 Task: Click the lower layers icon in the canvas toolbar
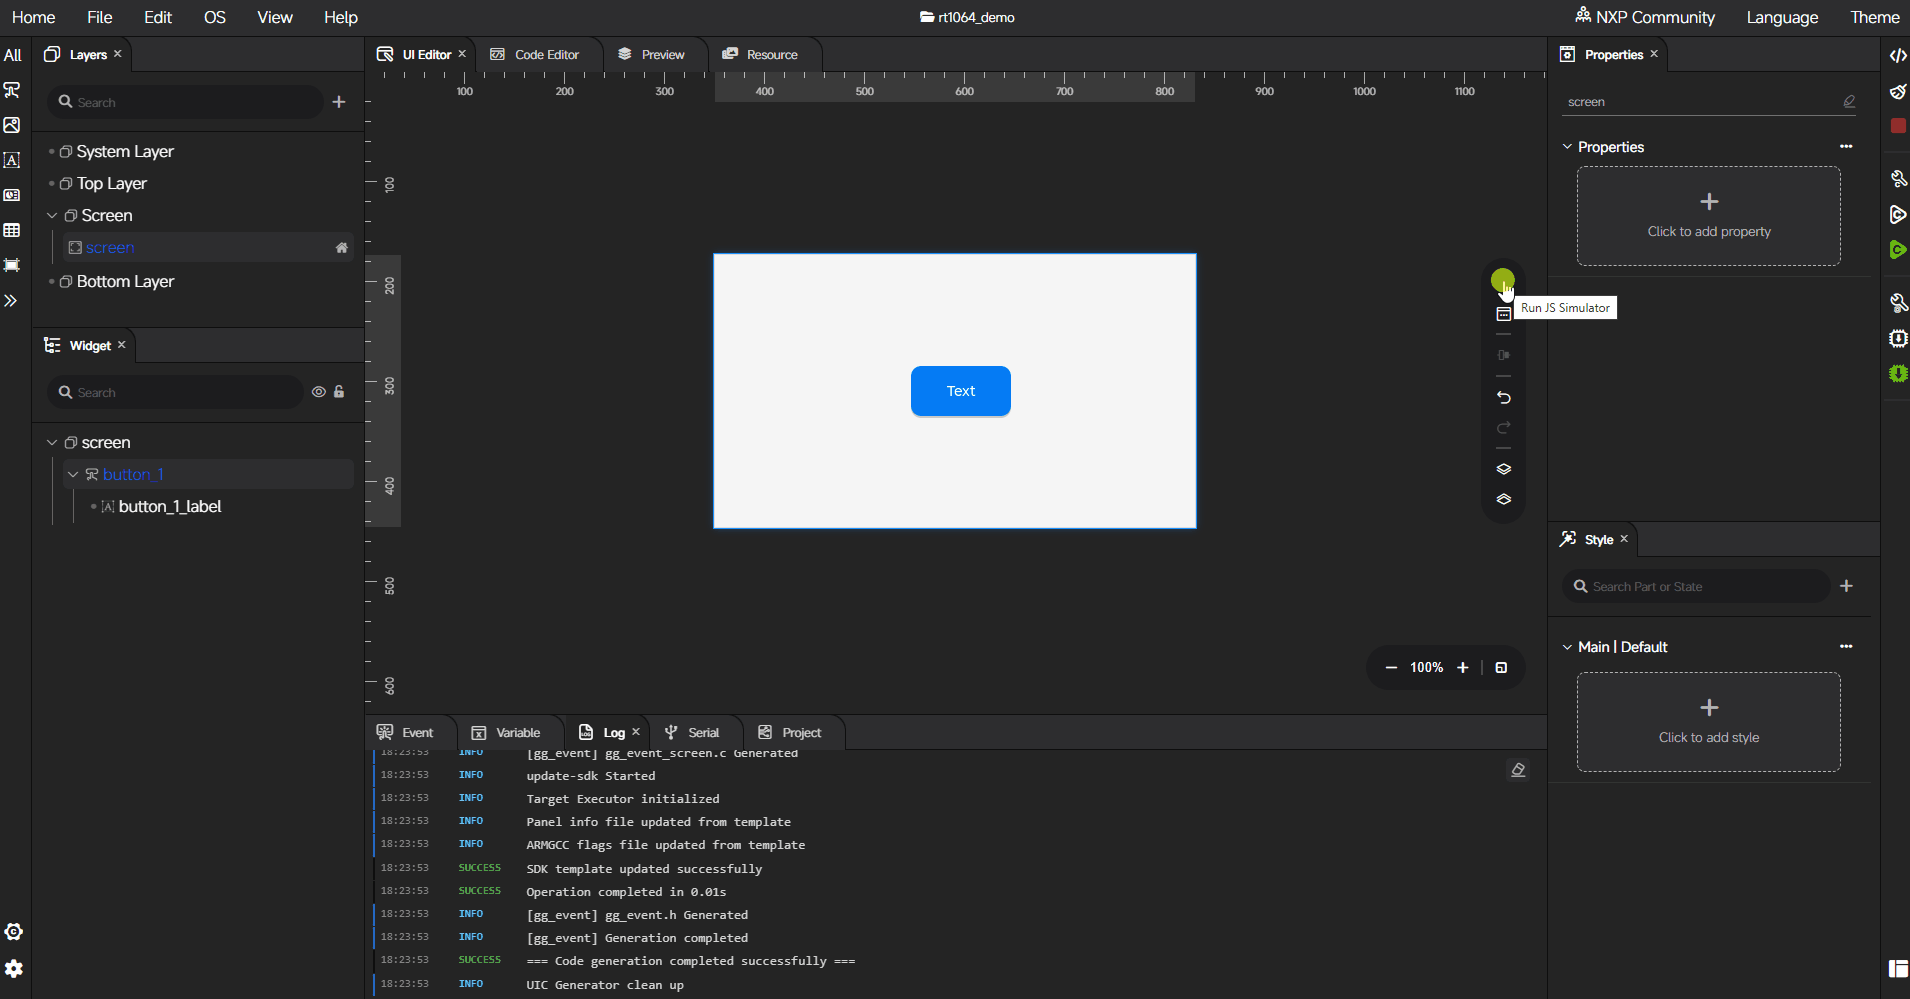click(x=1503, y=499)
